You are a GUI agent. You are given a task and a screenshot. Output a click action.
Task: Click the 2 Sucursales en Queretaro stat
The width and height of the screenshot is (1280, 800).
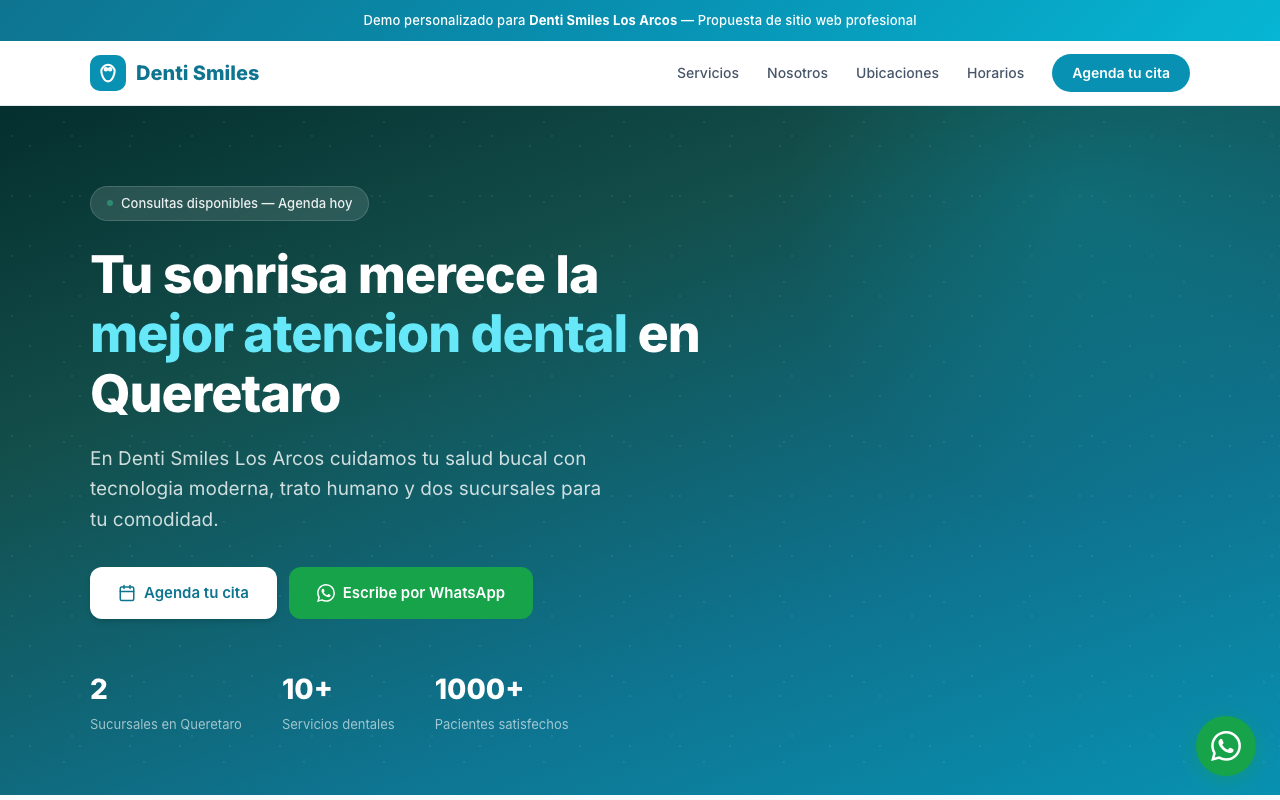tap(165, 705)
